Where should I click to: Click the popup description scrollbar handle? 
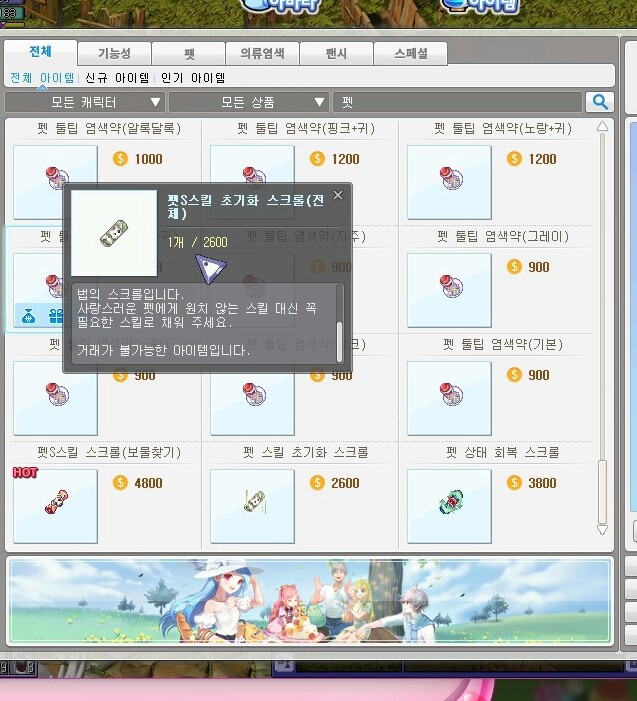pyautogui.click(x=339, y=342)
